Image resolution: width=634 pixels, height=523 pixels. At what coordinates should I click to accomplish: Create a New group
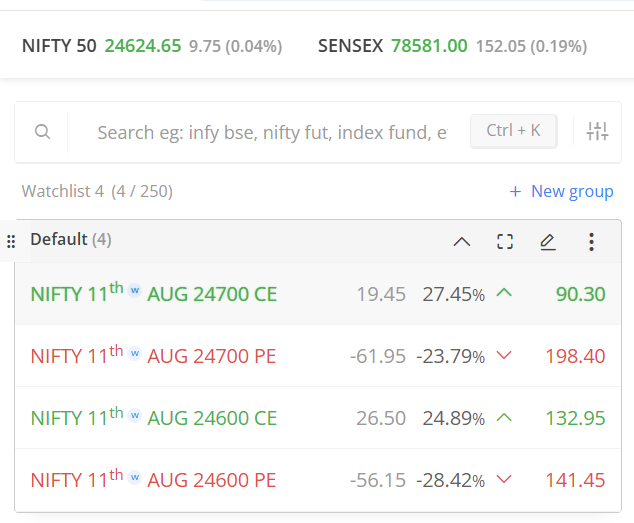click(x=561, y=191)
